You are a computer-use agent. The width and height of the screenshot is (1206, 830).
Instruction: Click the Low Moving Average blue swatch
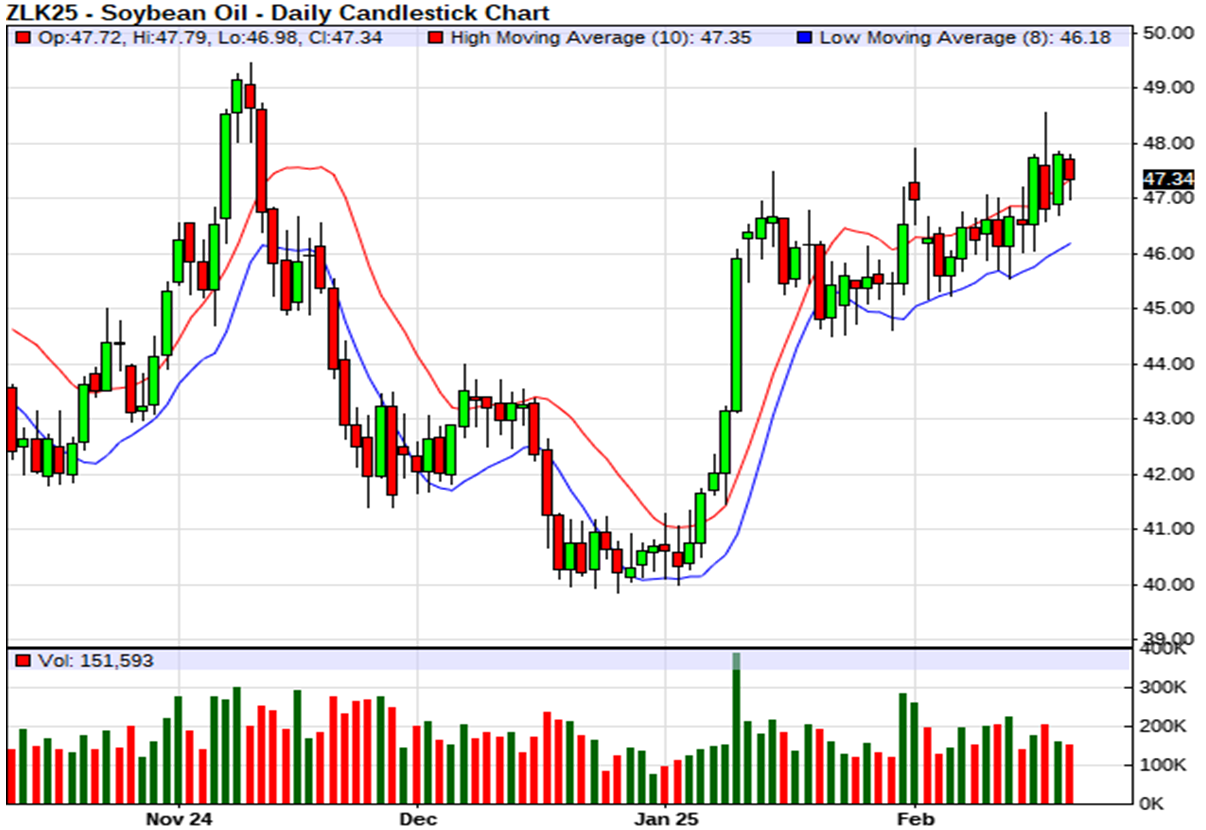click(805, 38)
